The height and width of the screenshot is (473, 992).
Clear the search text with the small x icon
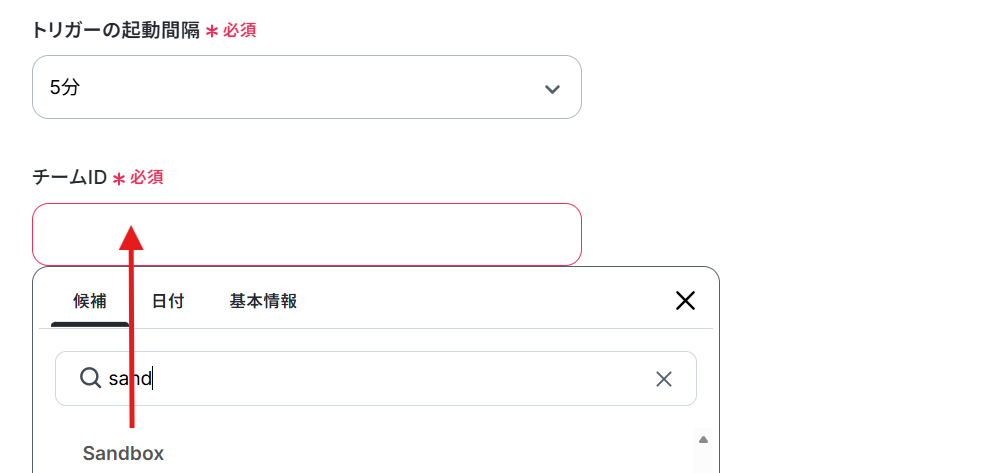coord(664,379)
